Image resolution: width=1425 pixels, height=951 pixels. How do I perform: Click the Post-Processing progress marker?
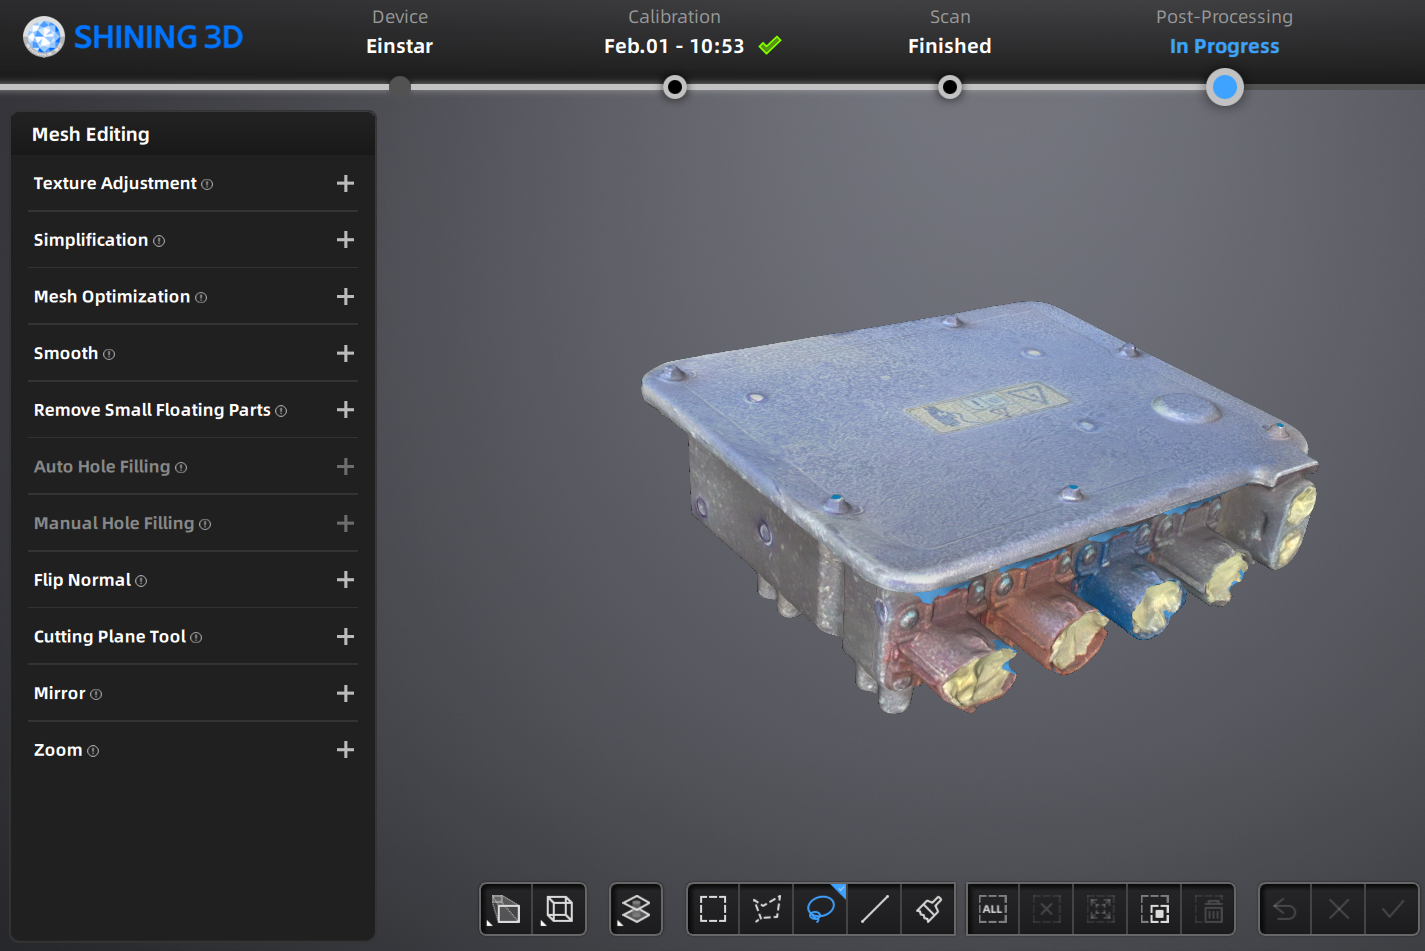[1224, 87]
